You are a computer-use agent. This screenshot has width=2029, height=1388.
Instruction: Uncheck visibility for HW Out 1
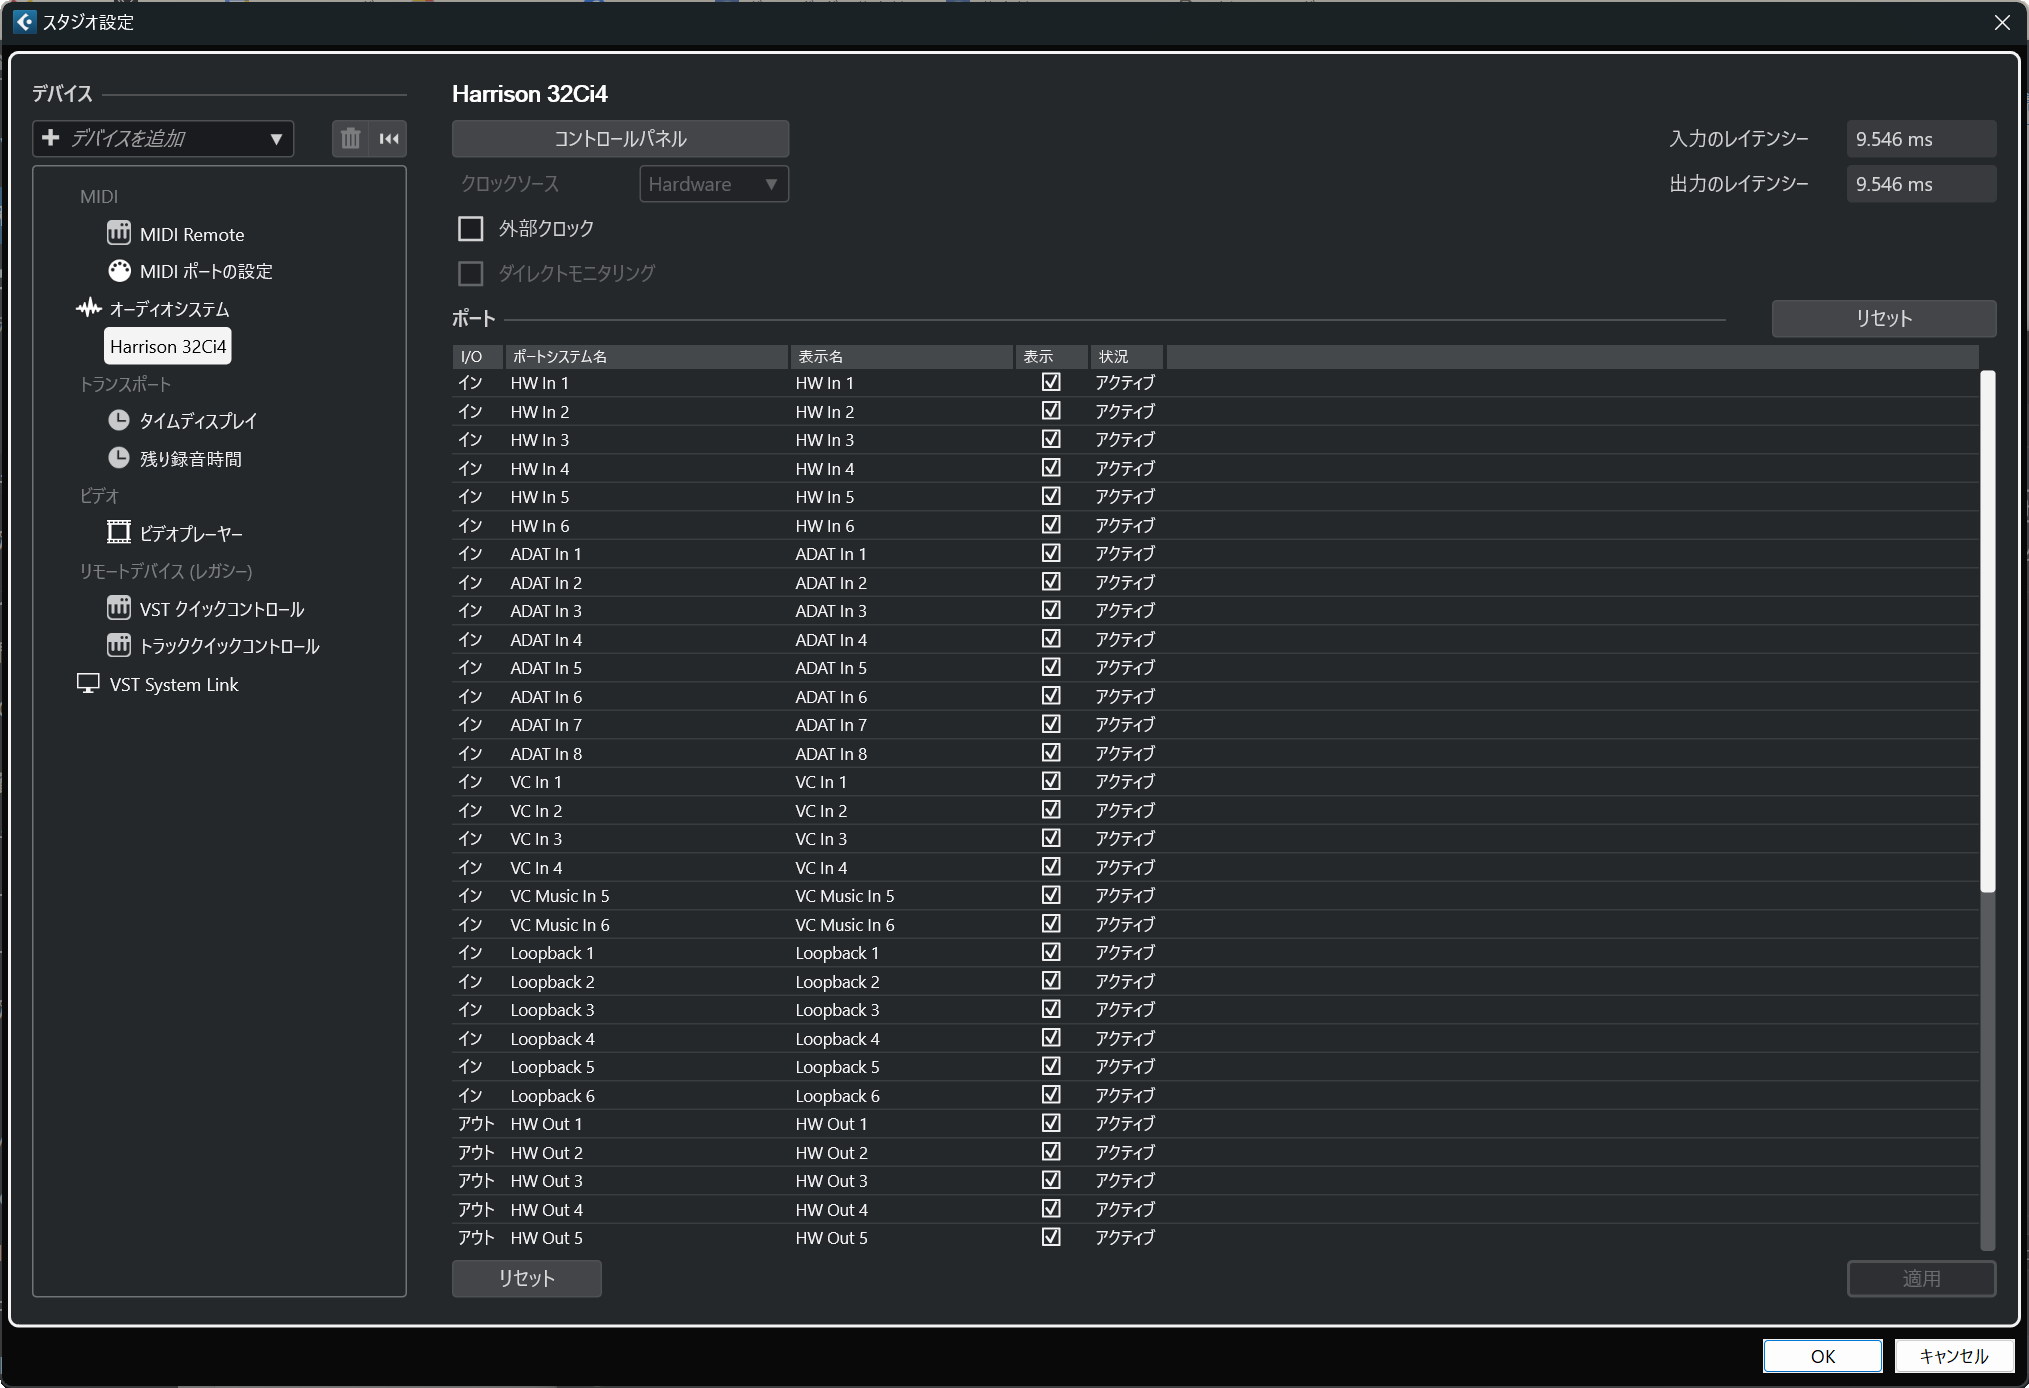coord(1051,1123)
